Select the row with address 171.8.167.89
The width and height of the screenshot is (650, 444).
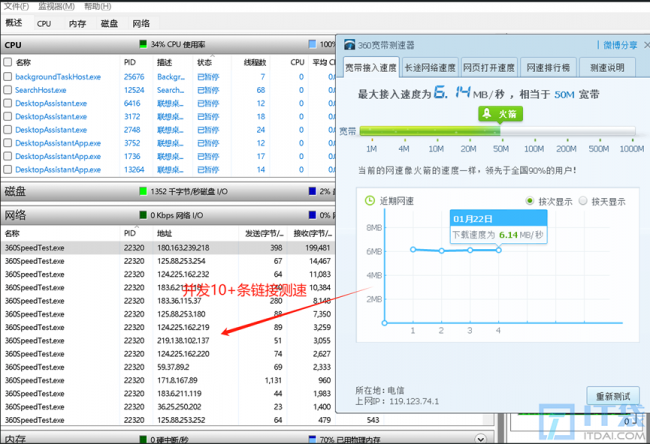click(168, 380)
